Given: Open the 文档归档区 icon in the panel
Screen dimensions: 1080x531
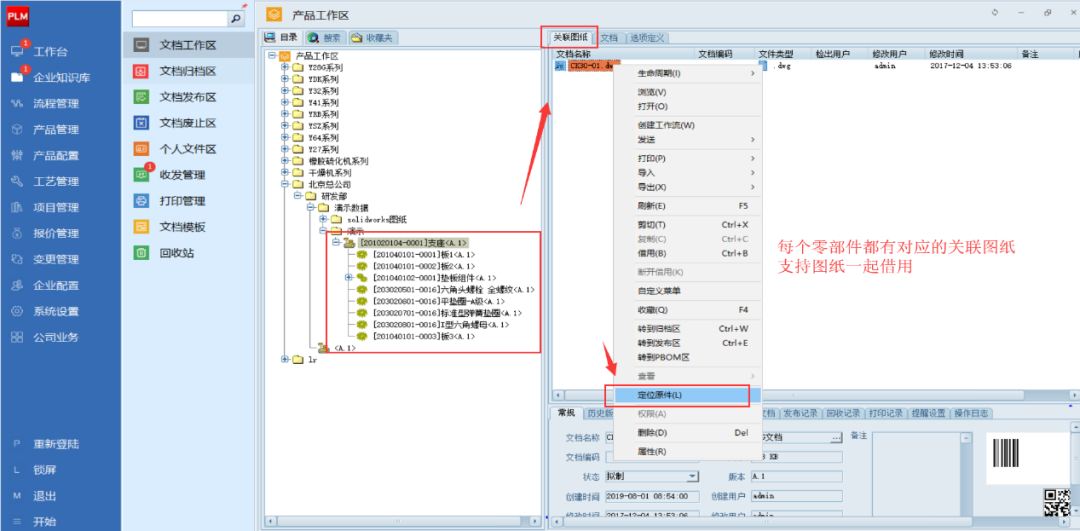Looking at the screenshot, I should pyautogui.click(x=142, y=71).
